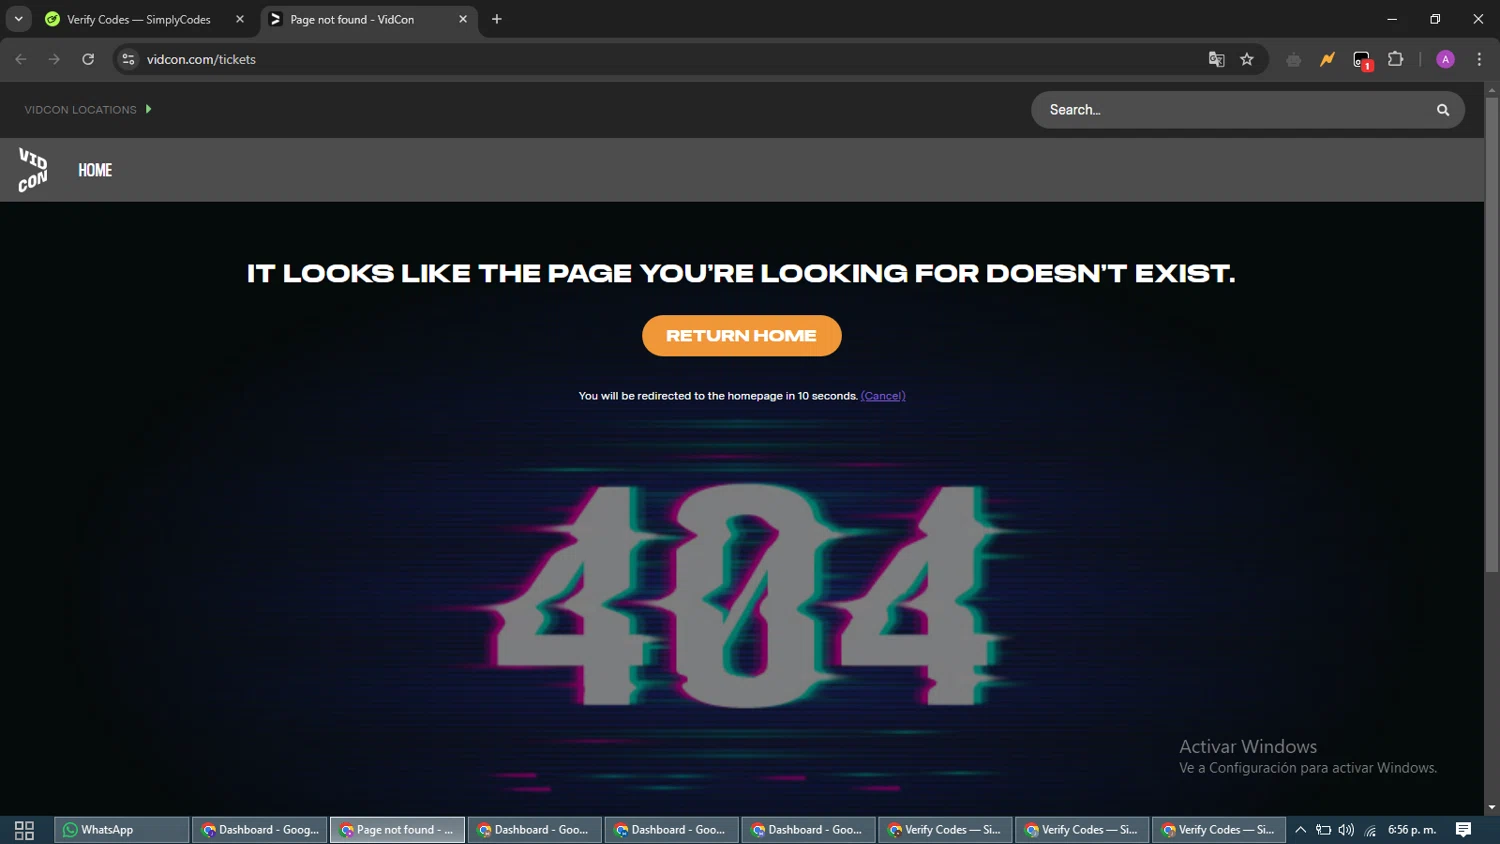This screenshot has height=844, width=1500.
Task: Click the VidCon logo
Action: pyautogui.click(x=33, y=170)
